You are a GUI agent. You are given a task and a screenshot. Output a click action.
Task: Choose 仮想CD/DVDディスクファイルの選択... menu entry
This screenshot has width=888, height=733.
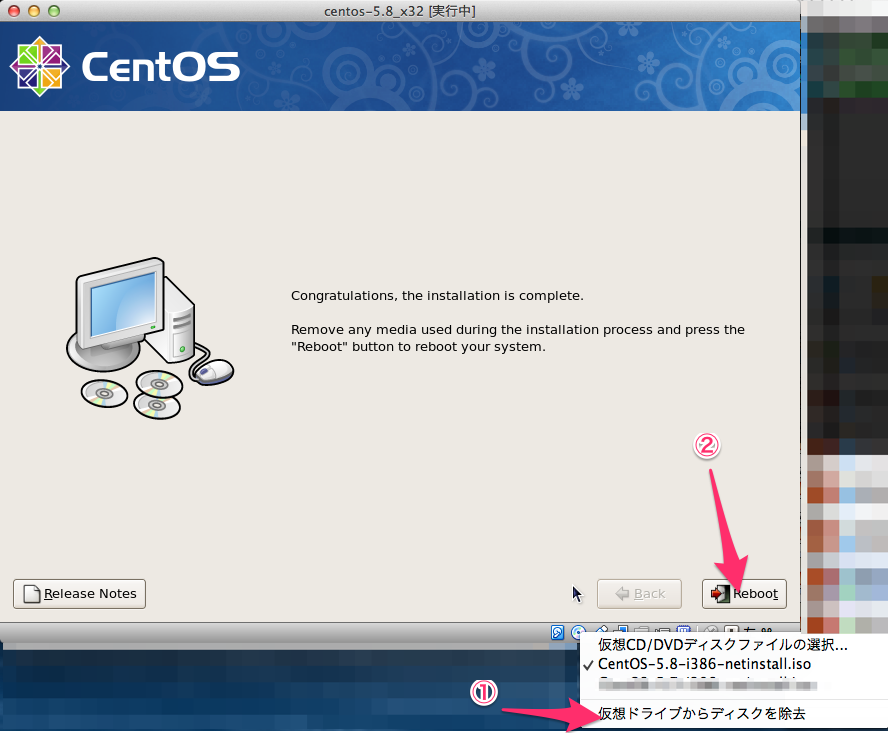click(x=723, y=645)
